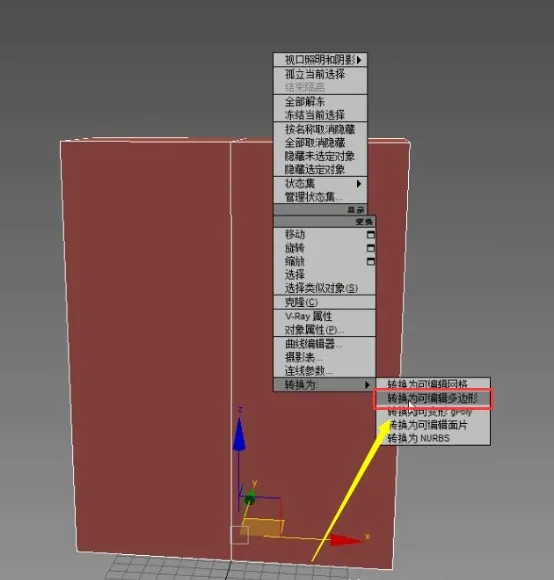The width and height of the screenshot is (554, 580).
Task: Click 隐藏未选定对象 entry
Action: point(320,156)
